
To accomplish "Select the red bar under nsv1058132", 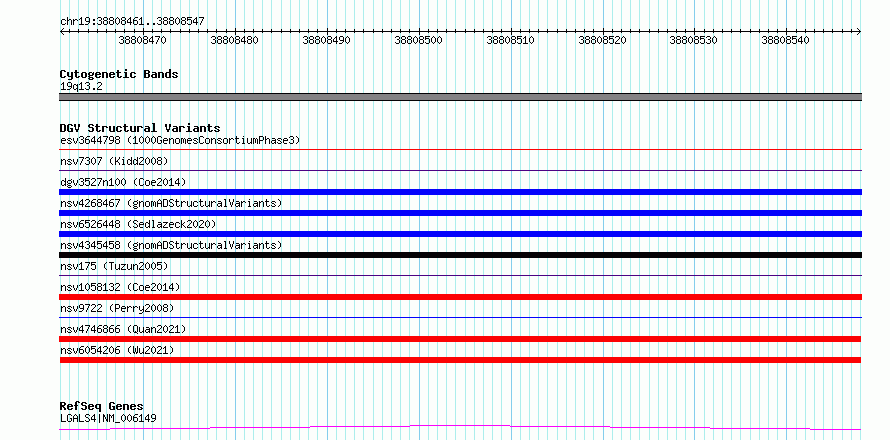I will 460,297.
